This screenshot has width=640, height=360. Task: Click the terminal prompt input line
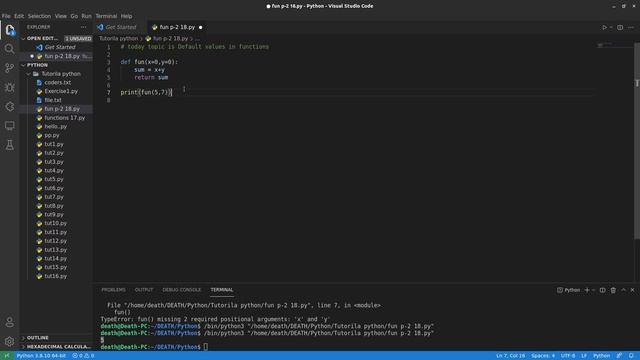206,347
